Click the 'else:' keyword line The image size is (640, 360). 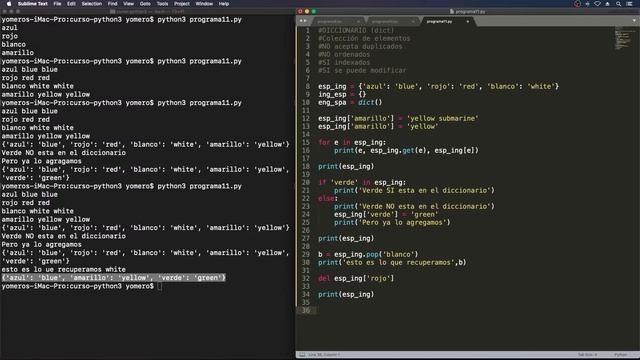coord(328,198)
